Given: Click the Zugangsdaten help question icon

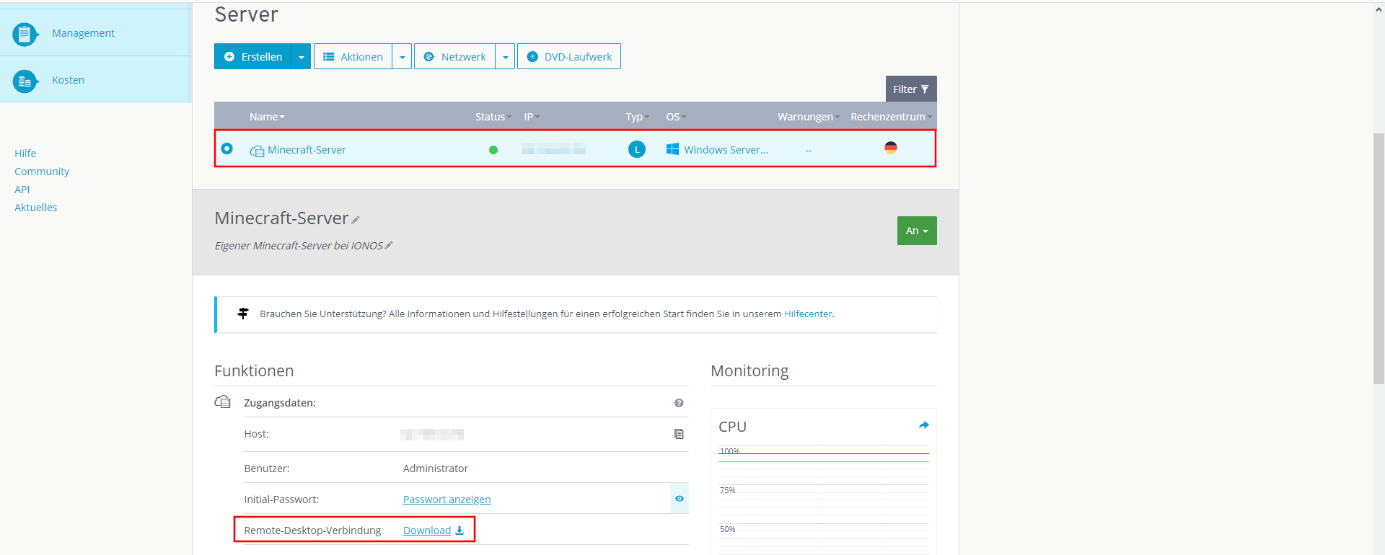Looking at the screenshot, I should click(x=679, y=403).
